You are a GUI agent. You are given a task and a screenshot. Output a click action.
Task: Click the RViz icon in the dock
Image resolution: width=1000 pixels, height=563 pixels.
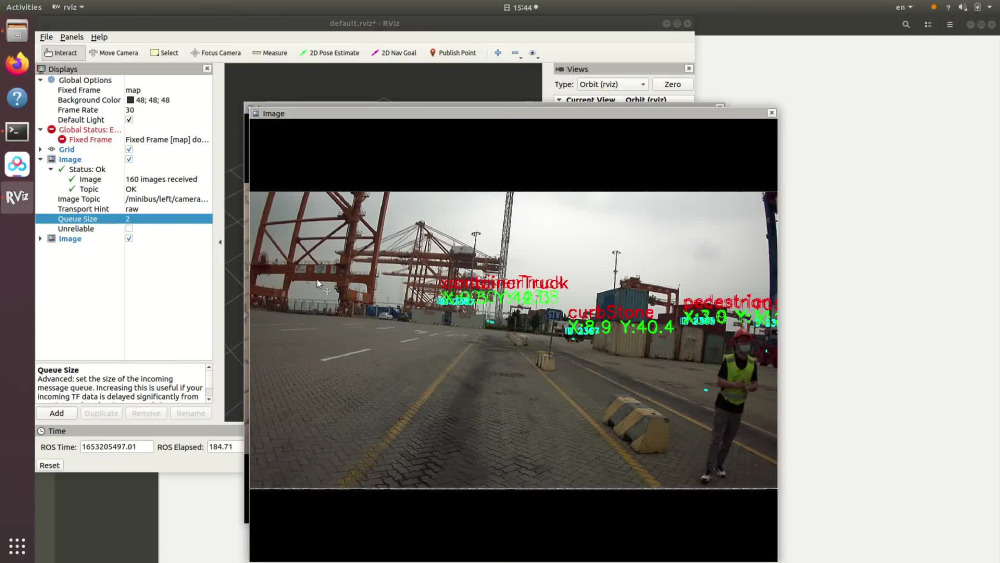click(17, 197)
